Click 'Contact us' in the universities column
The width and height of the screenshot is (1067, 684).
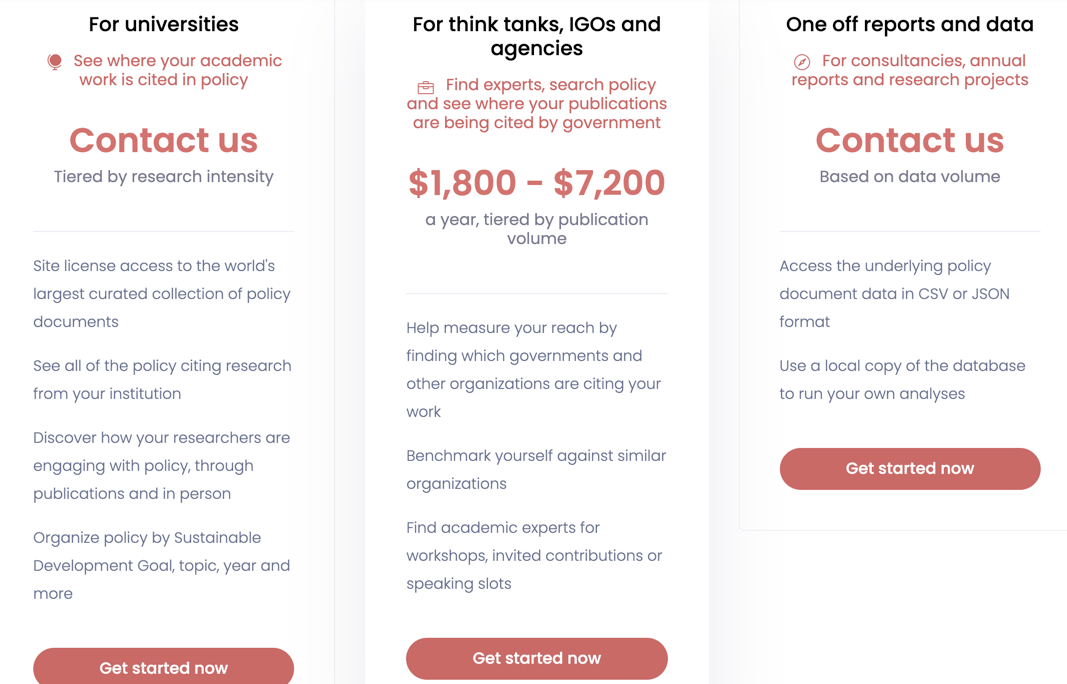pyautogui.click(x=163, y=141)
